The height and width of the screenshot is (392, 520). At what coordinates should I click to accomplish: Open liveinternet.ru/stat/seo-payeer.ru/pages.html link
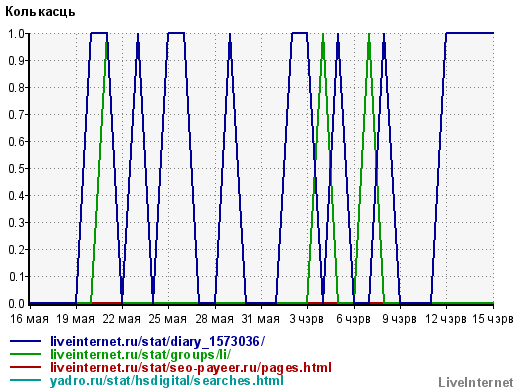(191, 367)
